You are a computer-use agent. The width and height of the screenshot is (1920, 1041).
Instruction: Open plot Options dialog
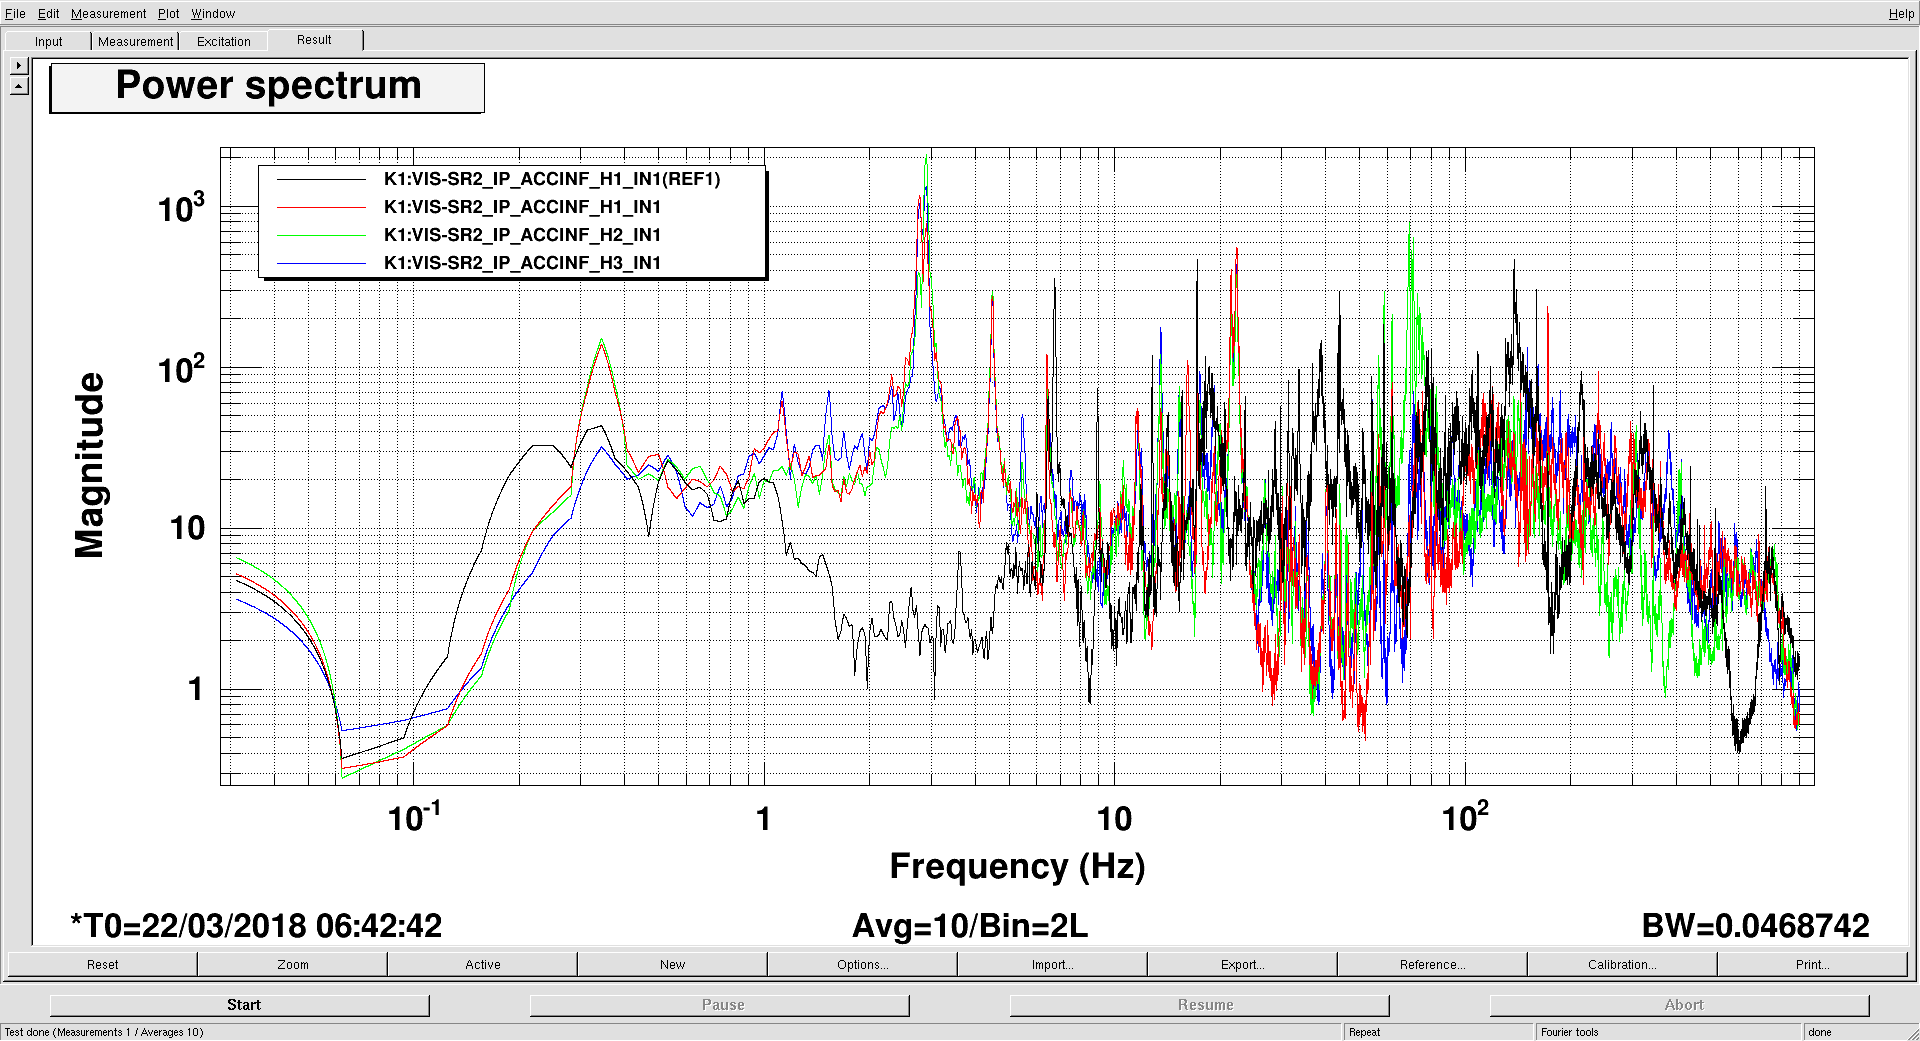(x=863, y=964)
